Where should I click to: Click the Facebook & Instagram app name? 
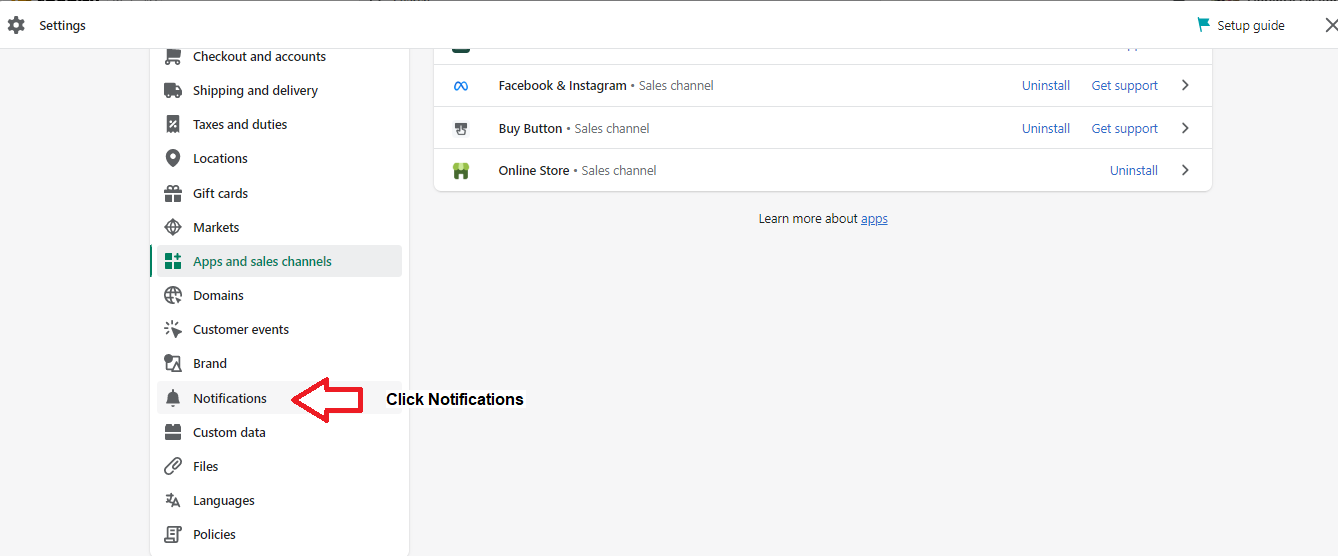[x=562, y=86]
